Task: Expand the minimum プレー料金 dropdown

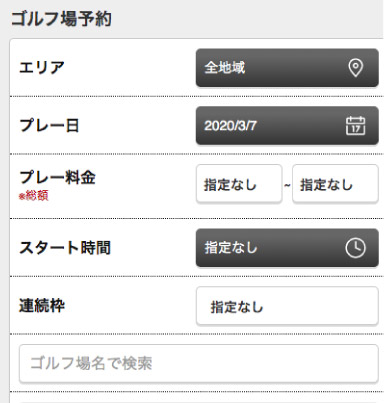Action: (239, 184)
